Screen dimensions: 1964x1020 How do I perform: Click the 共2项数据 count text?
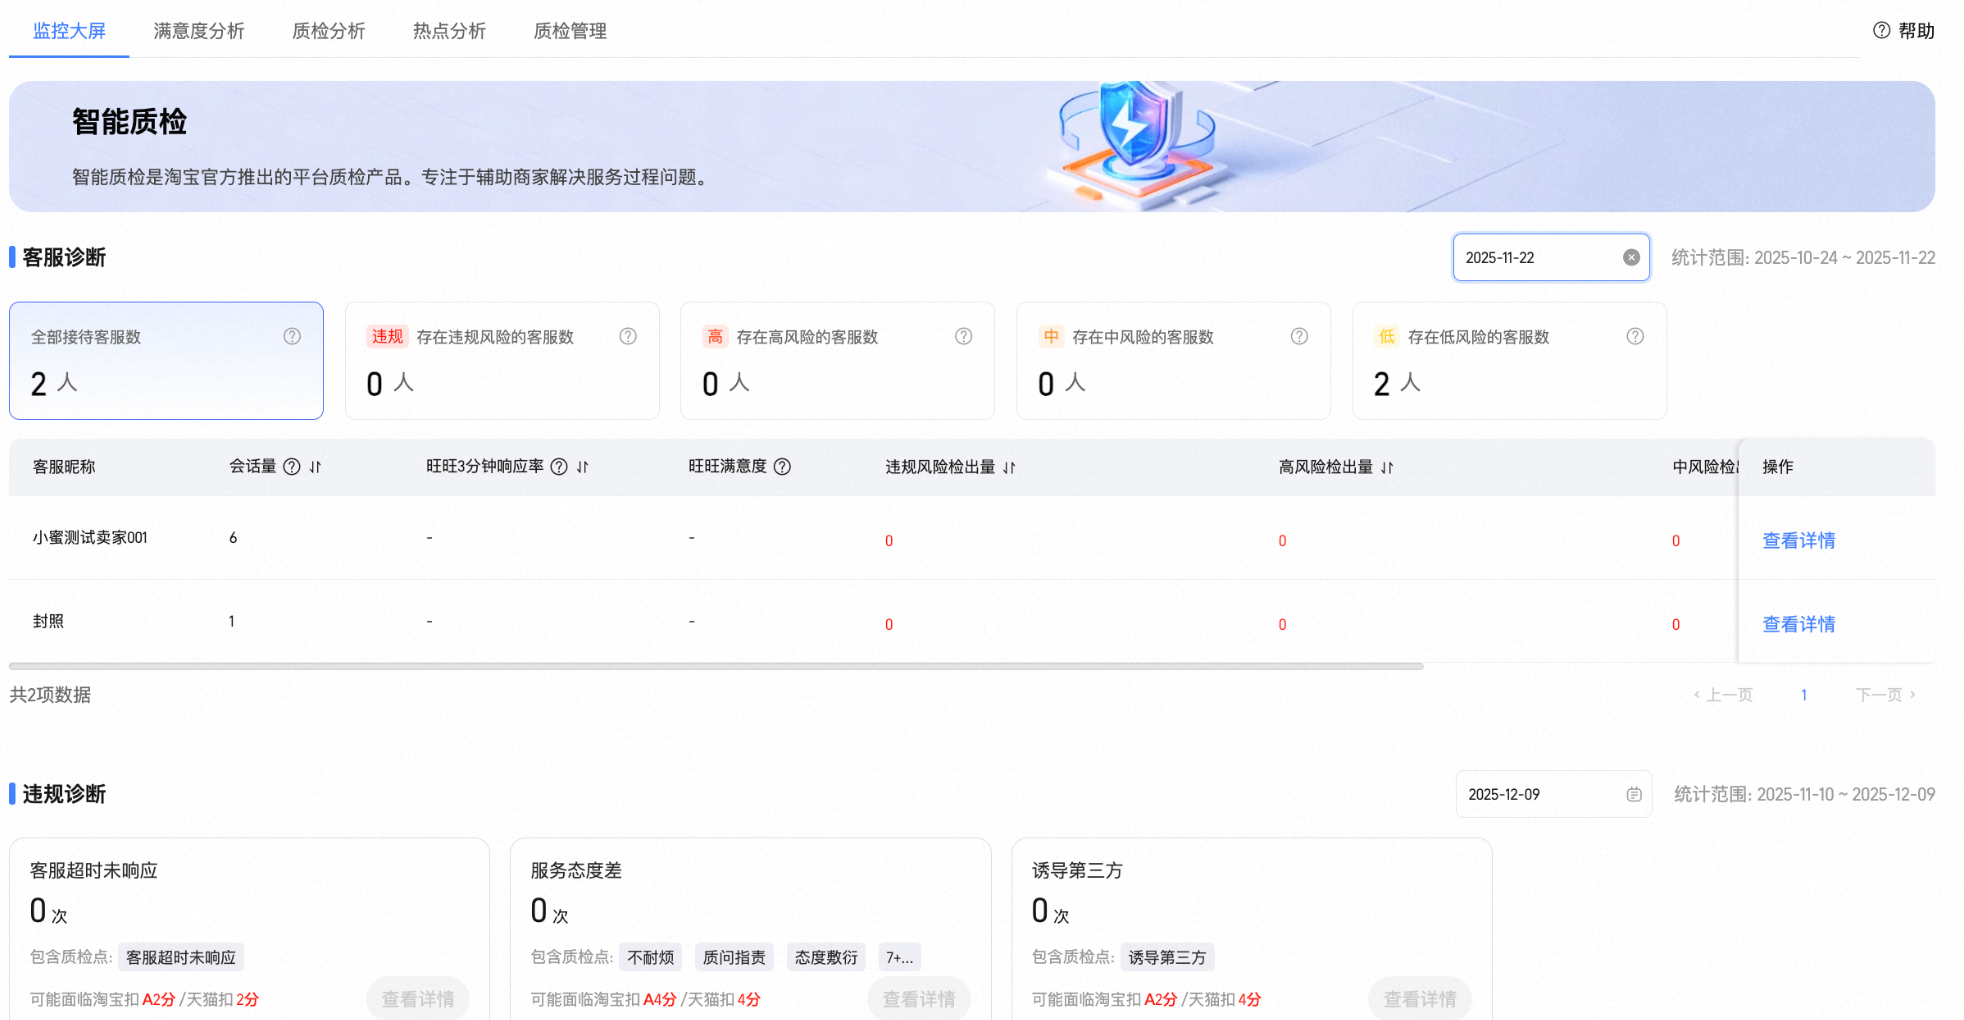[x=50, y=694]
